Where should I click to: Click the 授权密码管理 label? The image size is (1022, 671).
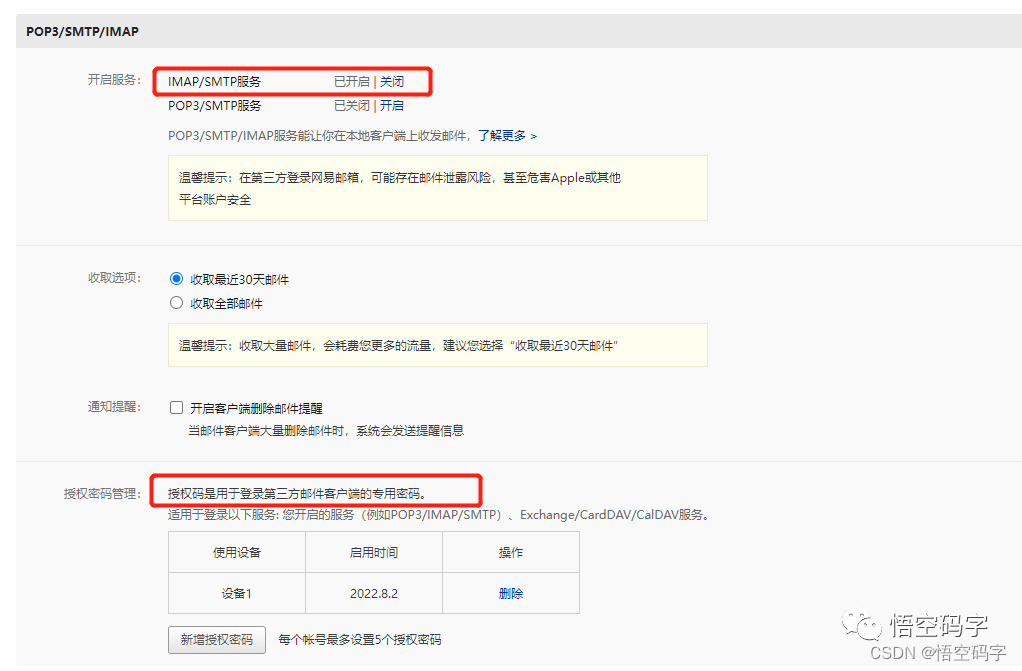pyautogui.click(x=102, y=494)
